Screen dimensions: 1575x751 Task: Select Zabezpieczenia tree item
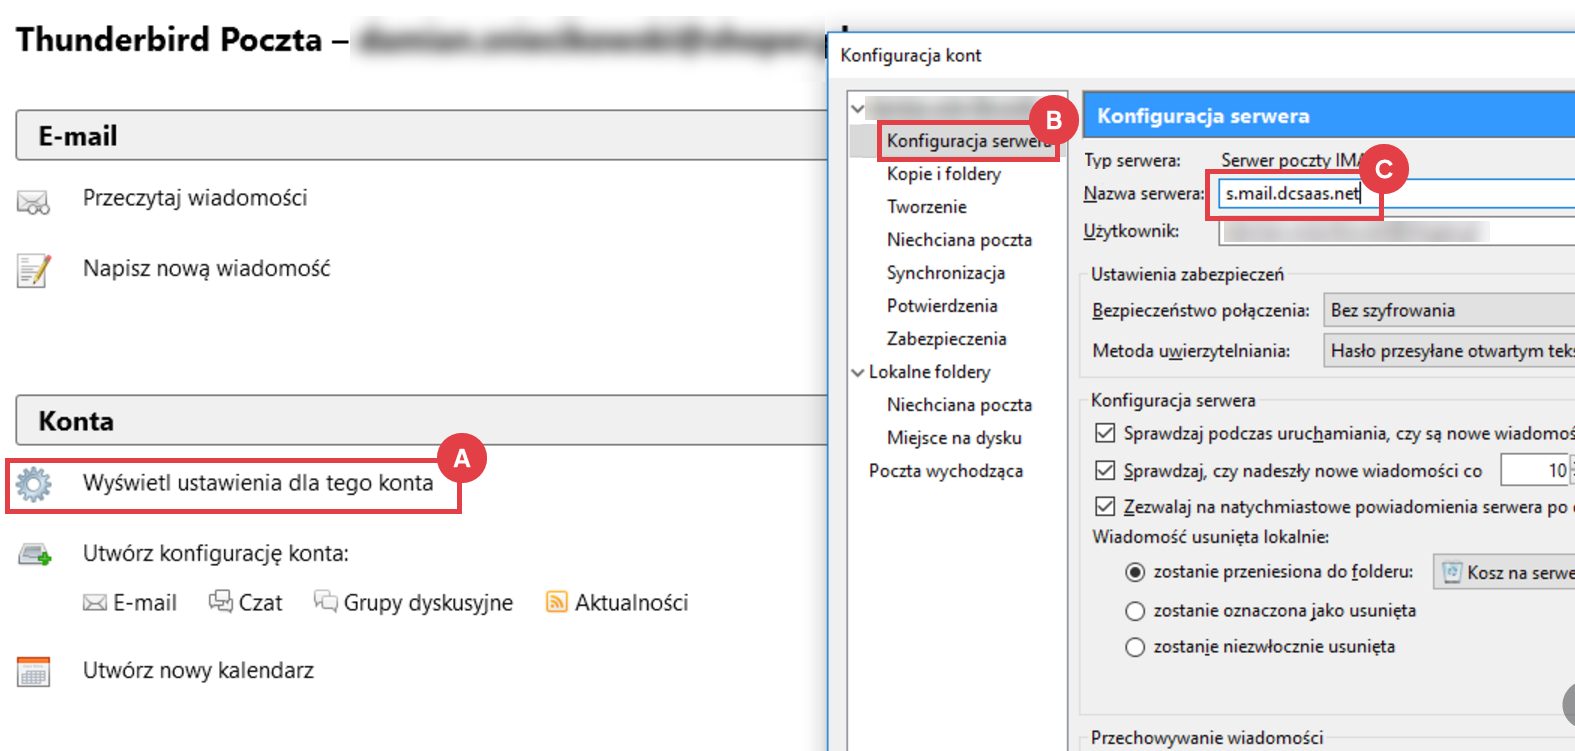[946, 339]
